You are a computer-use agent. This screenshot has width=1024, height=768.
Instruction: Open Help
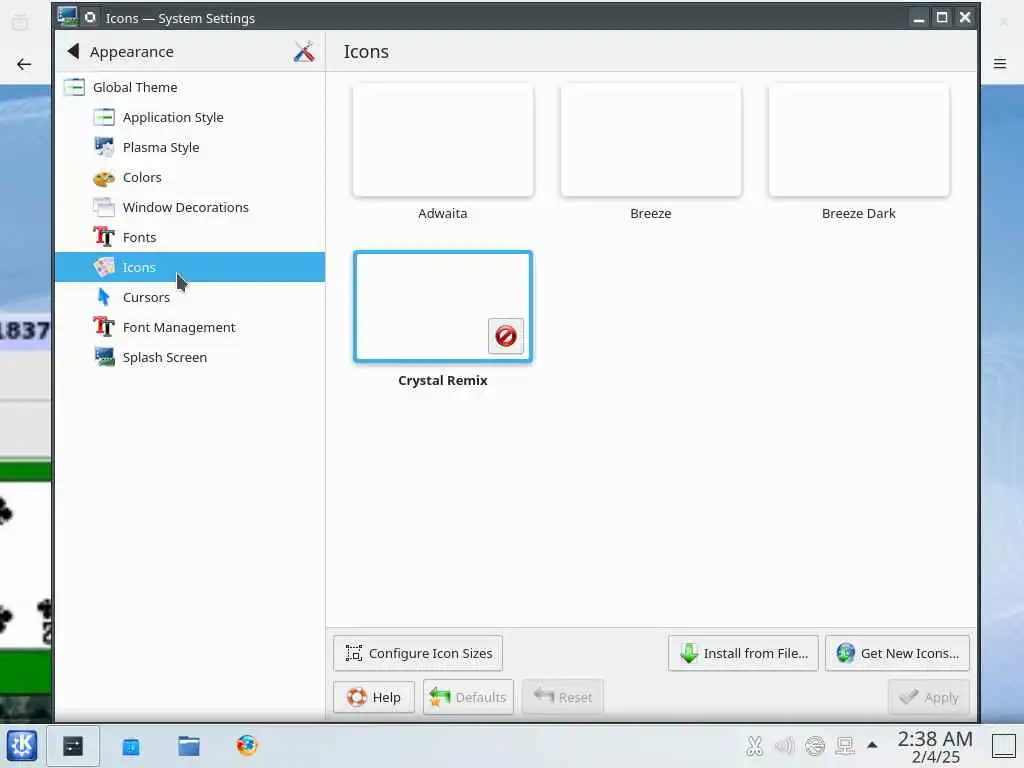click(x=374, y=697)
